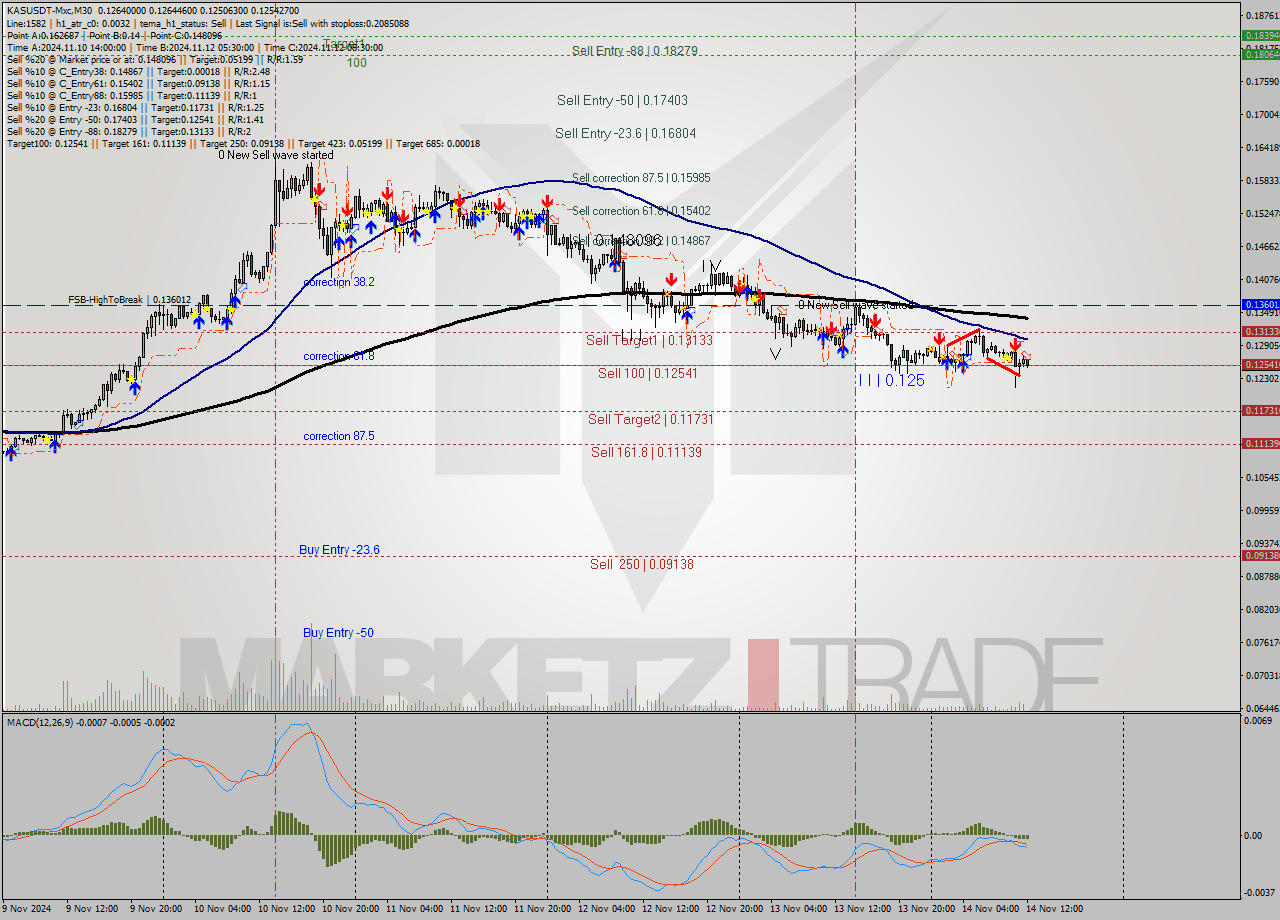Click the 'correction 38.2' chart label

338,282
